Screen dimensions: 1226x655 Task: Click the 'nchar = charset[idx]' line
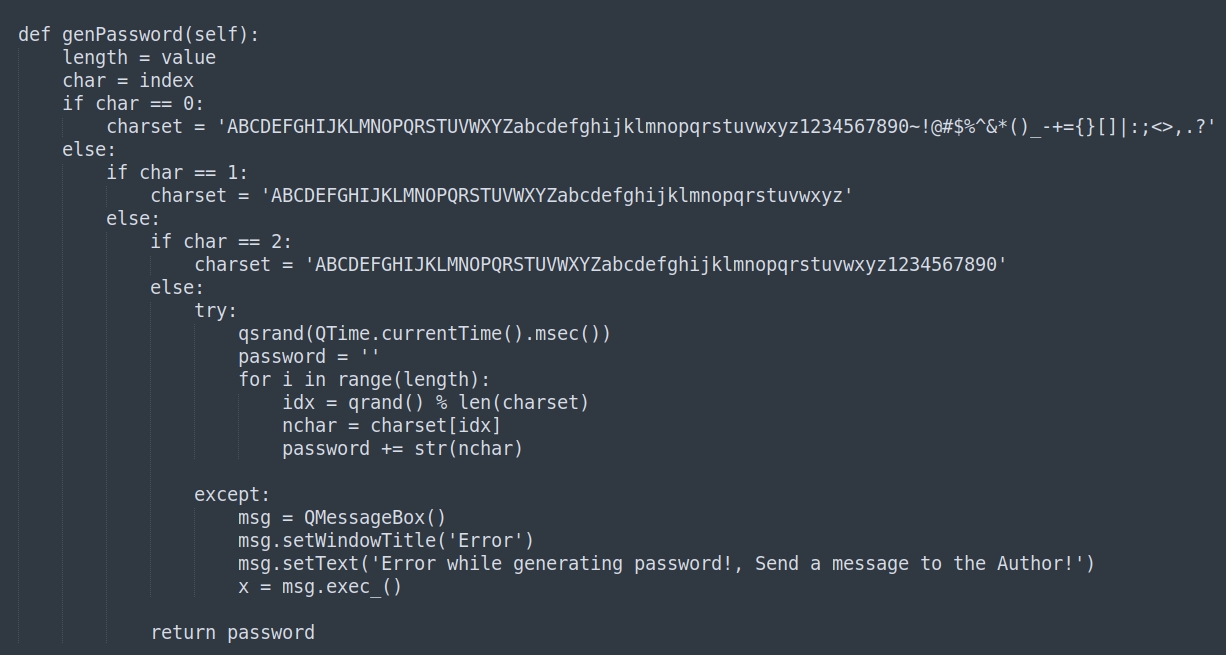pos(391,426)
